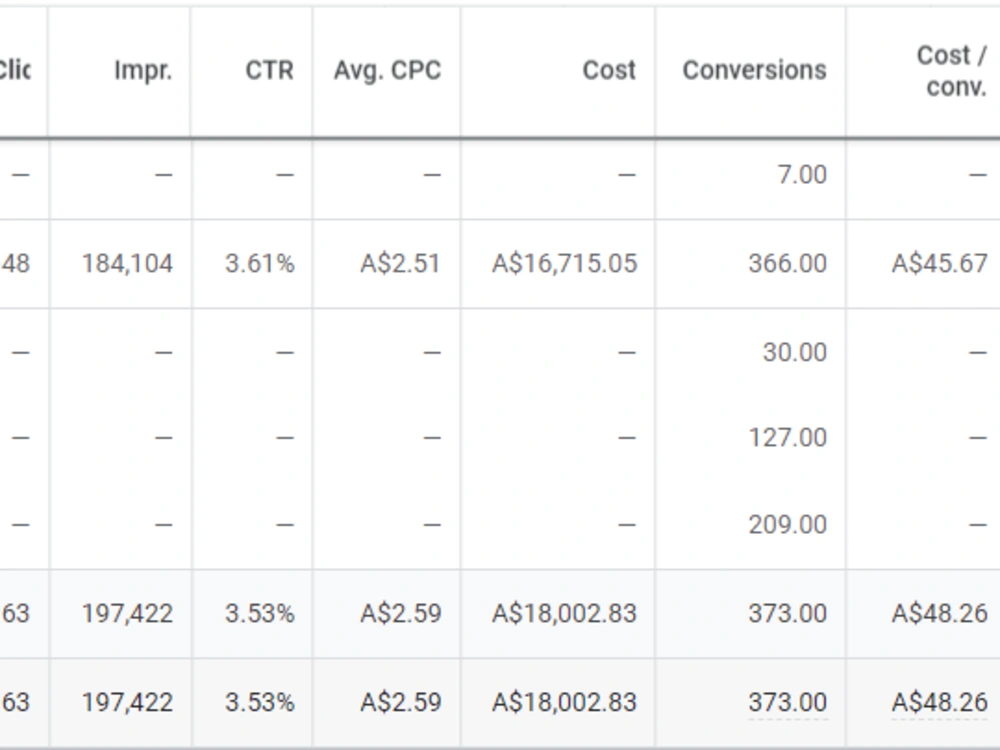Click the 184,104 impressions cell
The image size is (1000, 750).
point(128,263)
